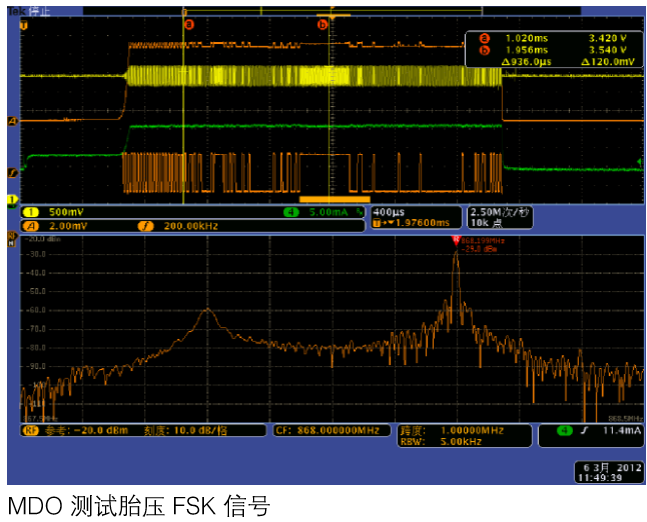Click the channel 1 ground marker on left edge
The height and width of the screenshot is (522, 647).
(x=13, y=200)
